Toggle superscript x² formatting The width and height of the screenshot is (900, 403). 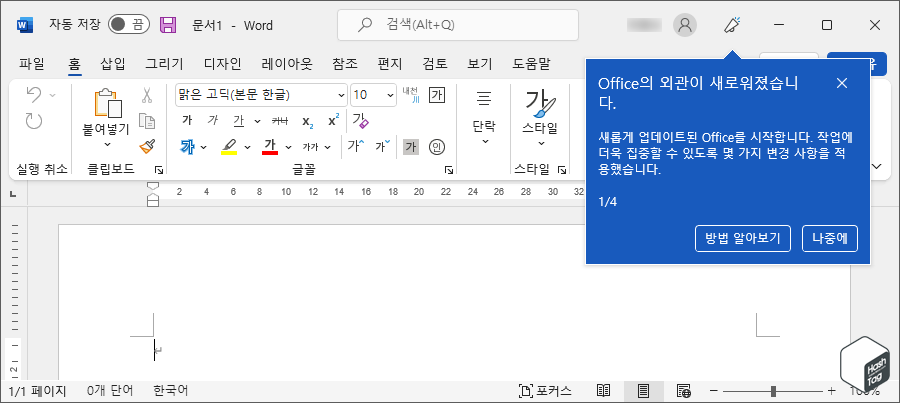tap(333, 121)
